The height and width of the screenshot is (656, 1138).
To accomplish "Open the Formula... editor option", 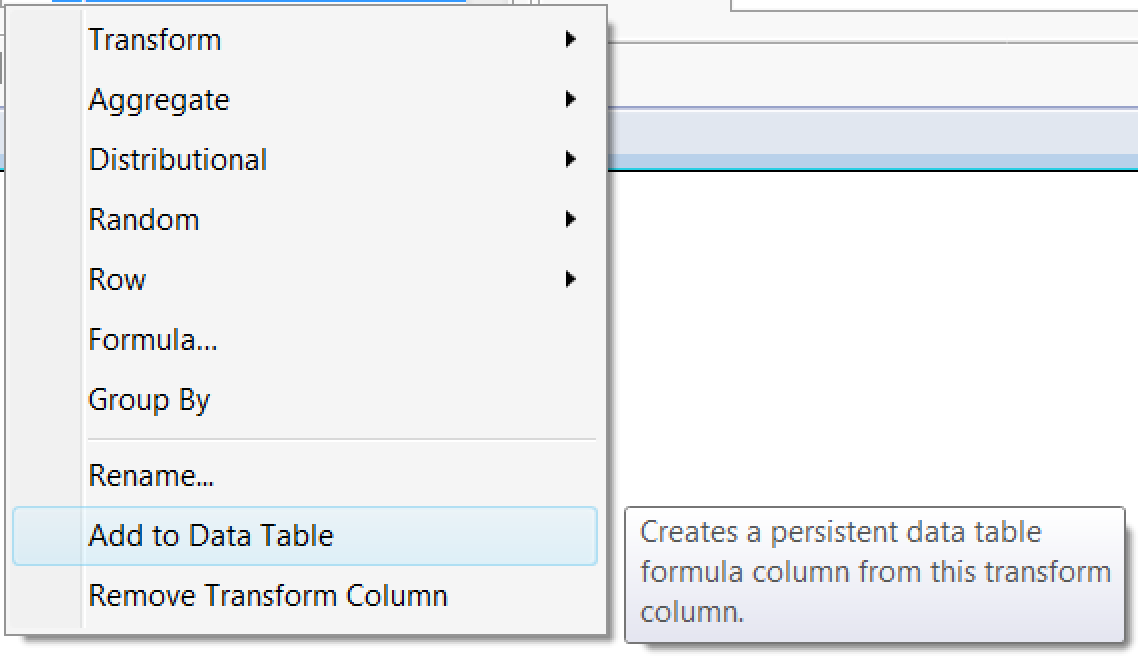I will click(x=153, y=340).
